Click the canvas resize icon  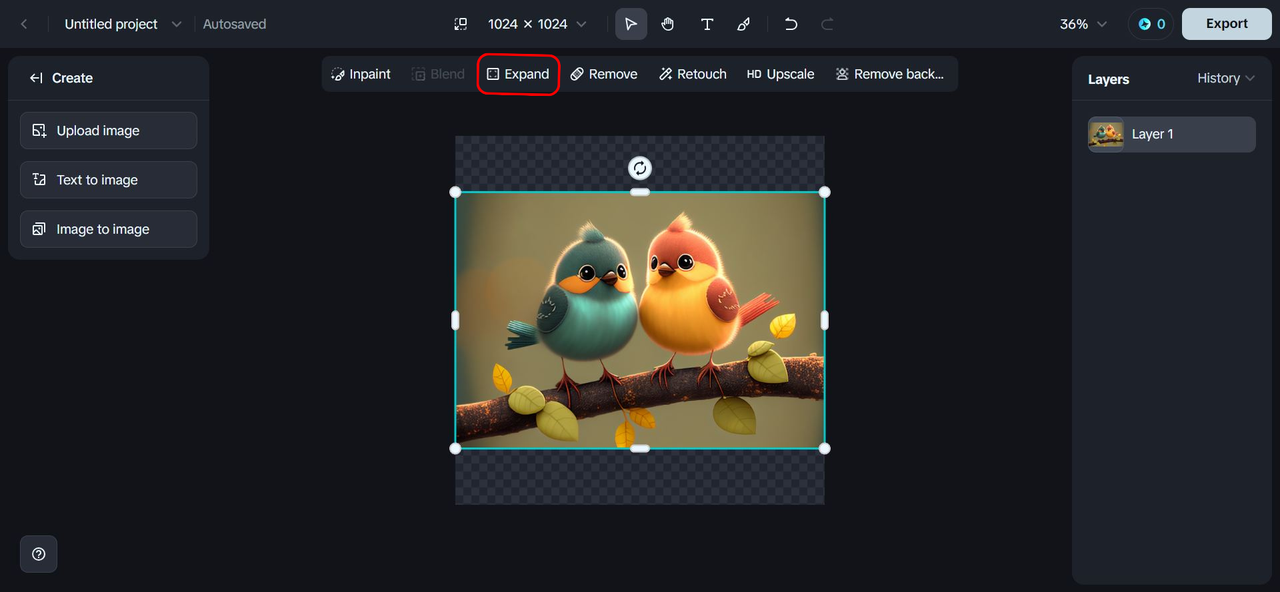(x=460, y=24)
